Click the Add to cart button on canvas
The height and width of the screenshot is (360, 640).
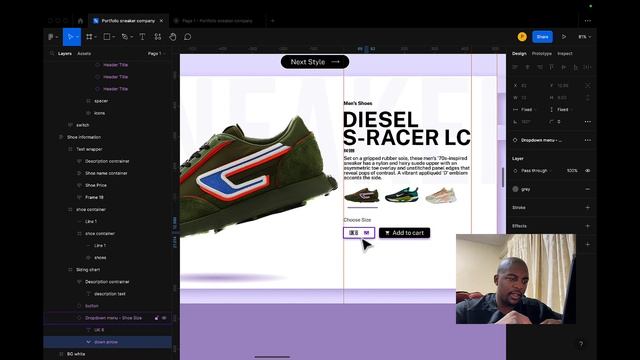[404, 233]
